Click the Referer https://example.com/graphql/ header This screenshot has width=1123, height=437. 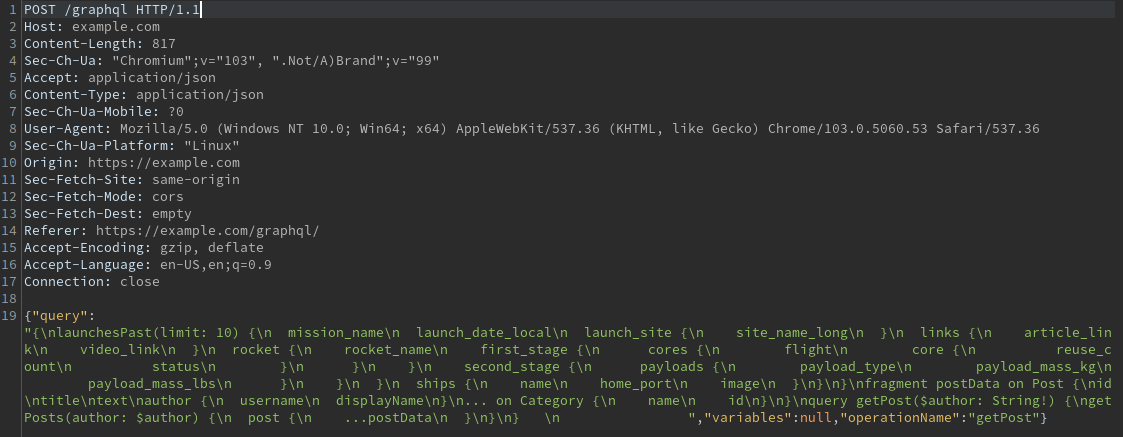pyautogui.click(x=172, y=231)
